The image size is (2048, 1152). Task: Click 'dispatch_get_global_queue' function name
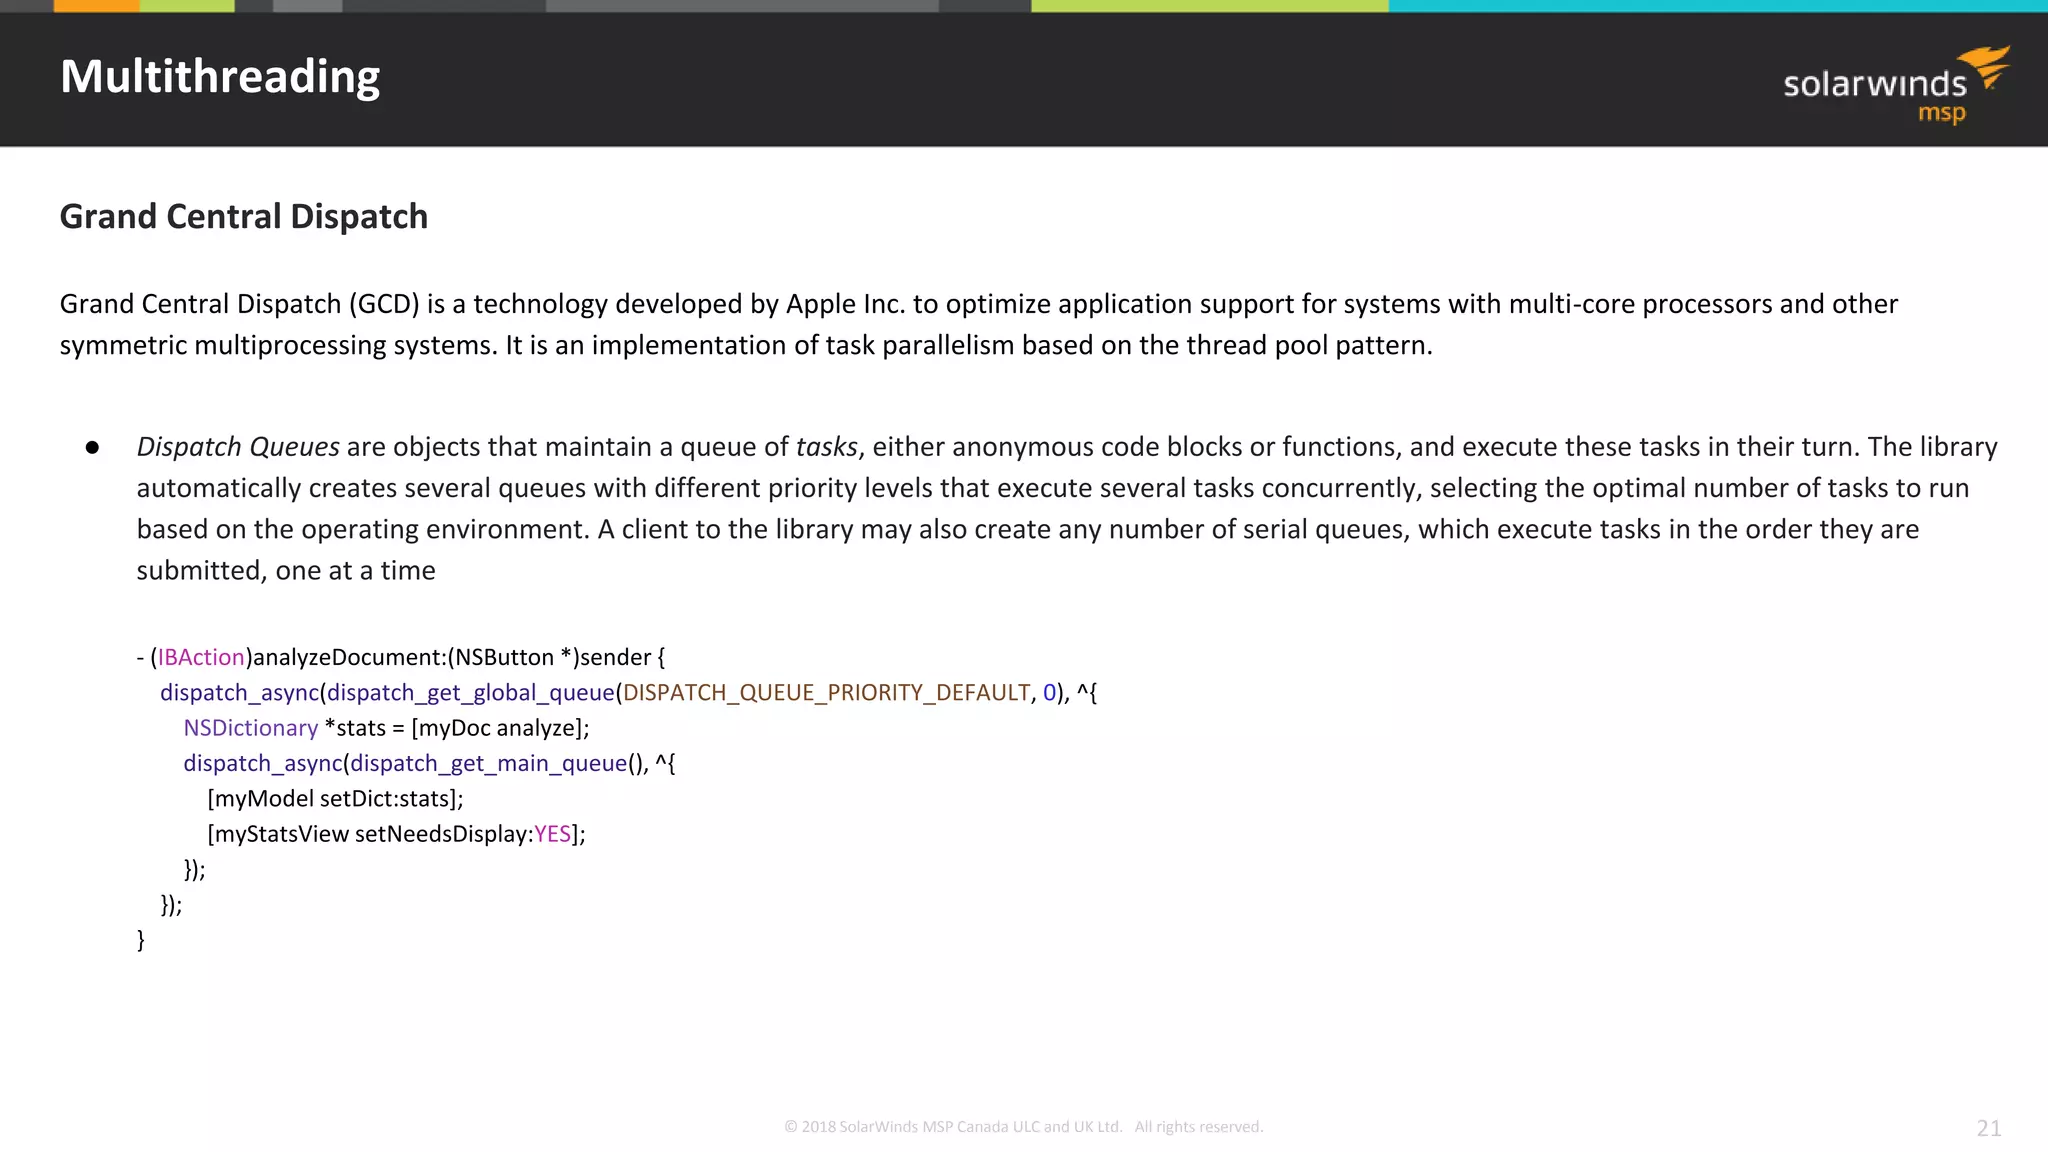(471, 693)
